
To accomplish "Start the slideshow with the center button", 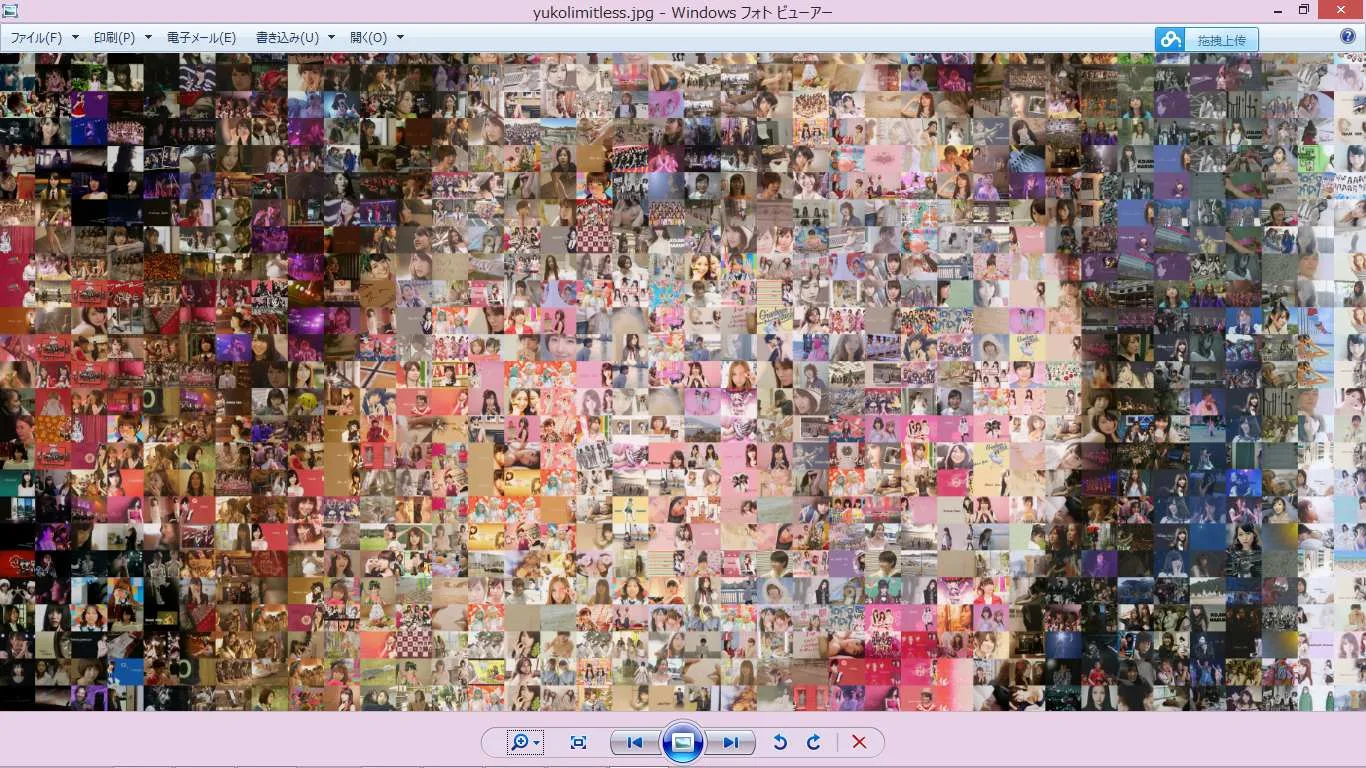I will pyautogui.click(x=683, y=742).
